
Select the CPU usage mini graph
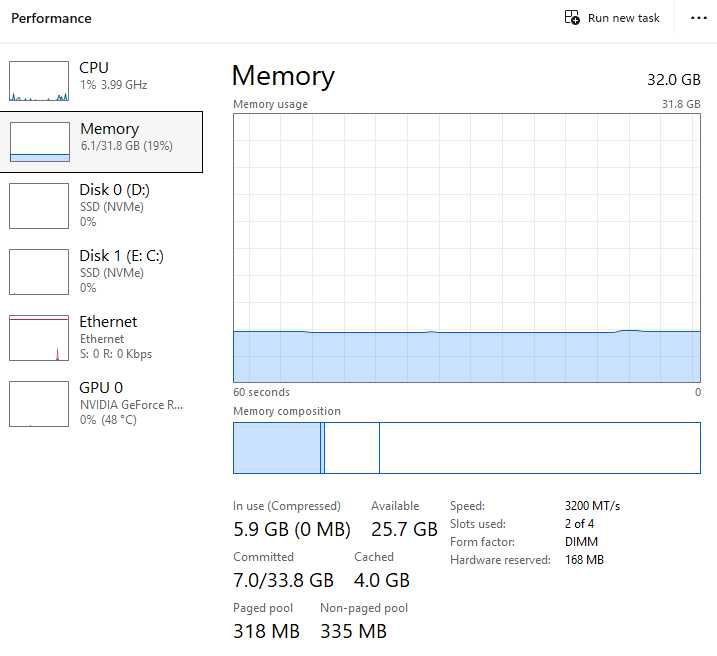pyautogui.click(x=39, y=81)
